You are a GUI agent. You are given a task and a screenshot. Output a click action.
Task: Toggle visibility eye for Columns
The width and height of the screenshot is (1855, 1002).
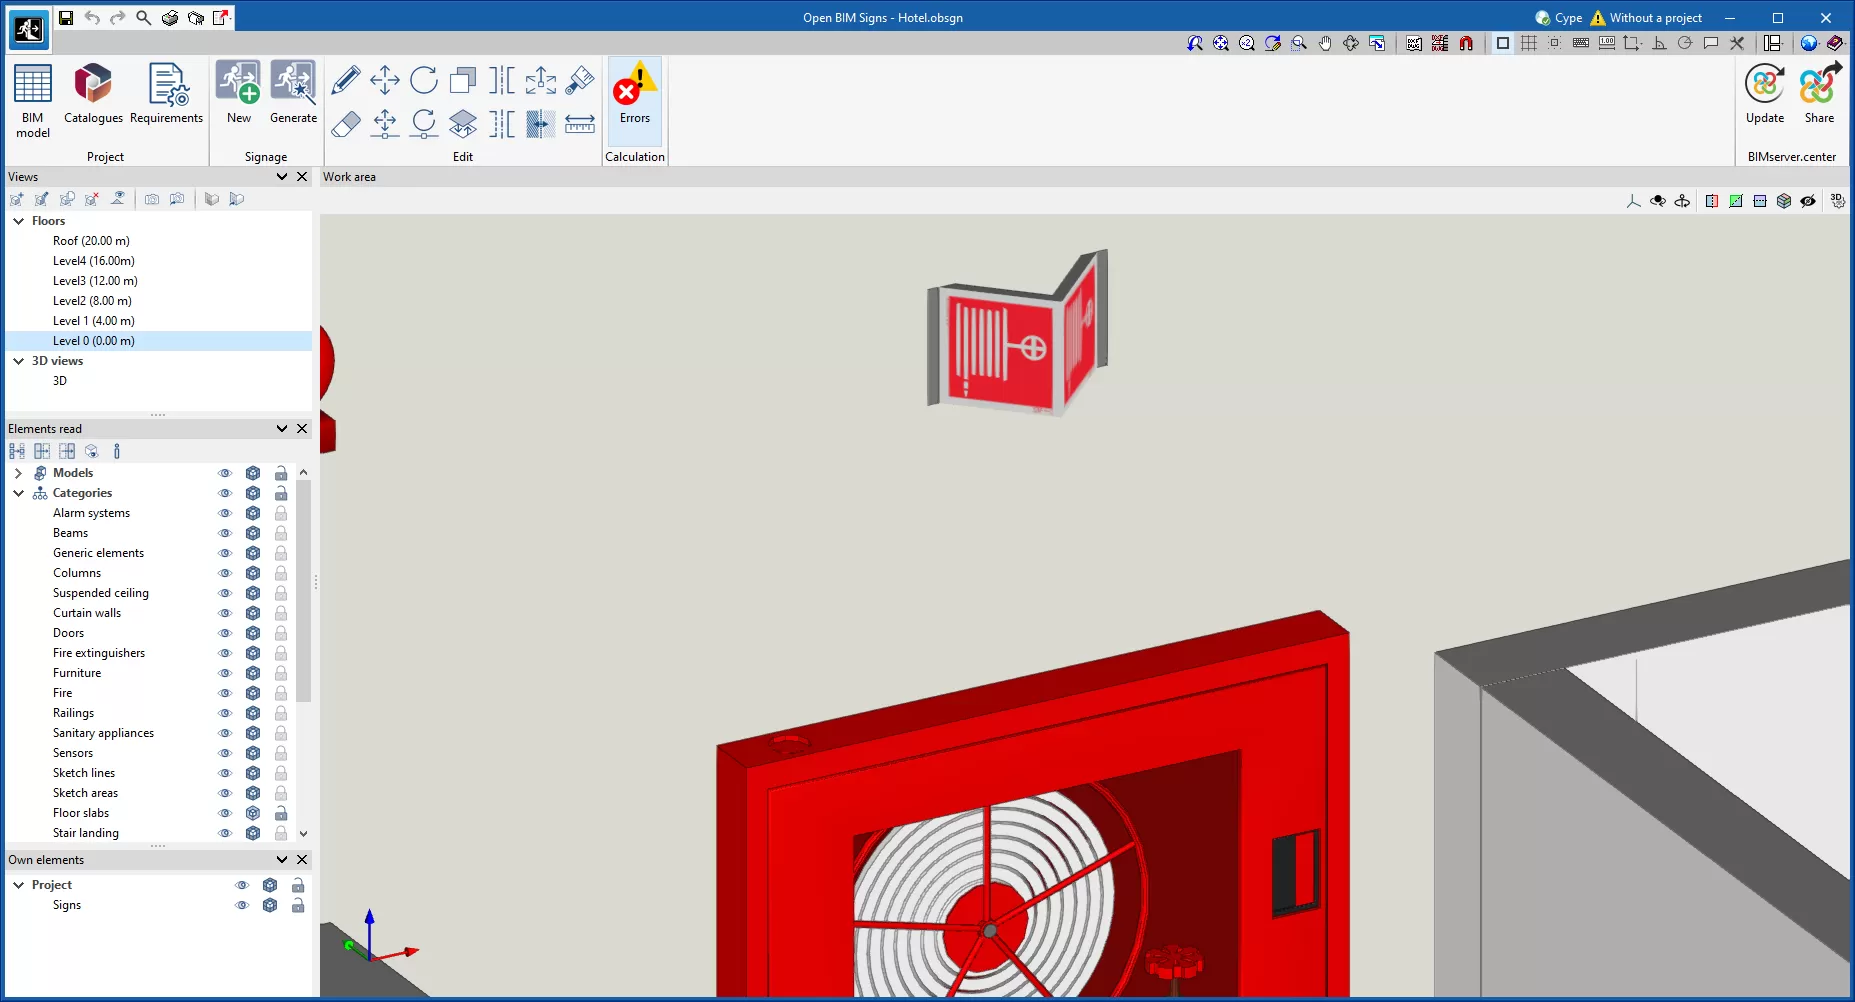[x=225, y=573]
